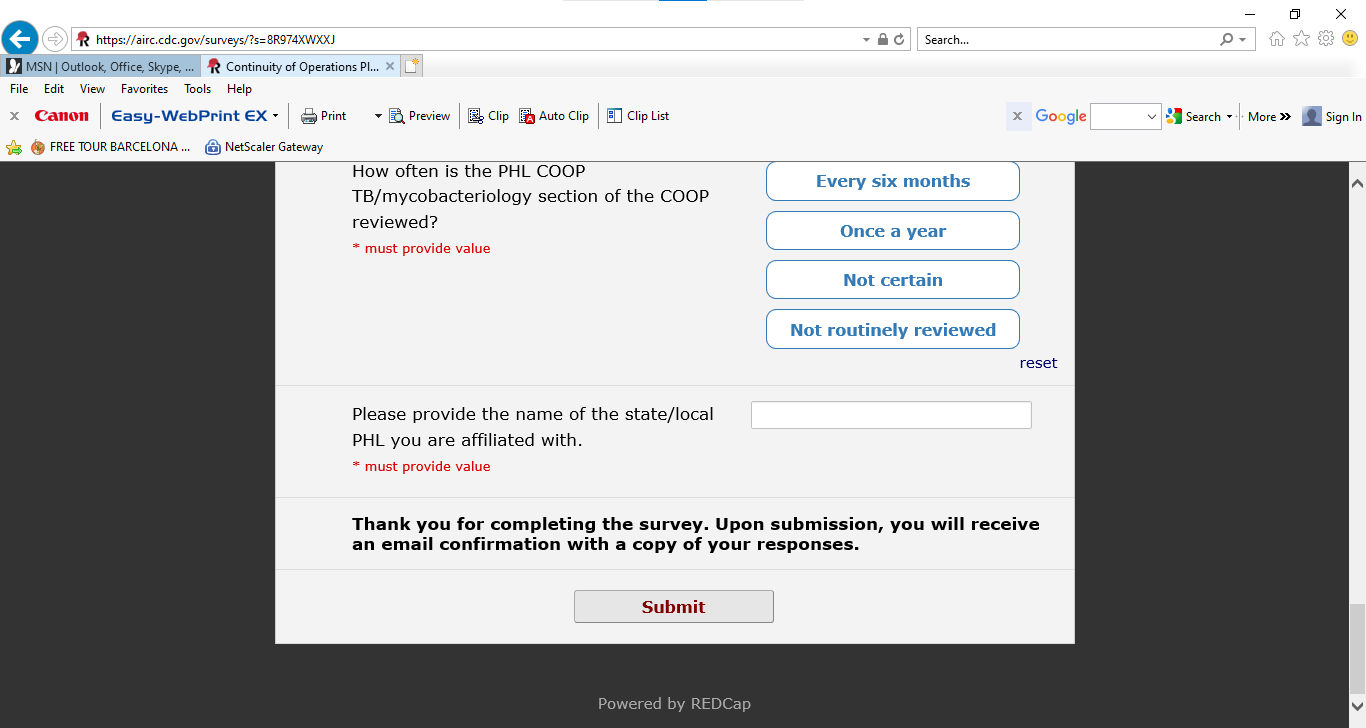Open the File menu
1366x728 pixels.
(19, 89)
